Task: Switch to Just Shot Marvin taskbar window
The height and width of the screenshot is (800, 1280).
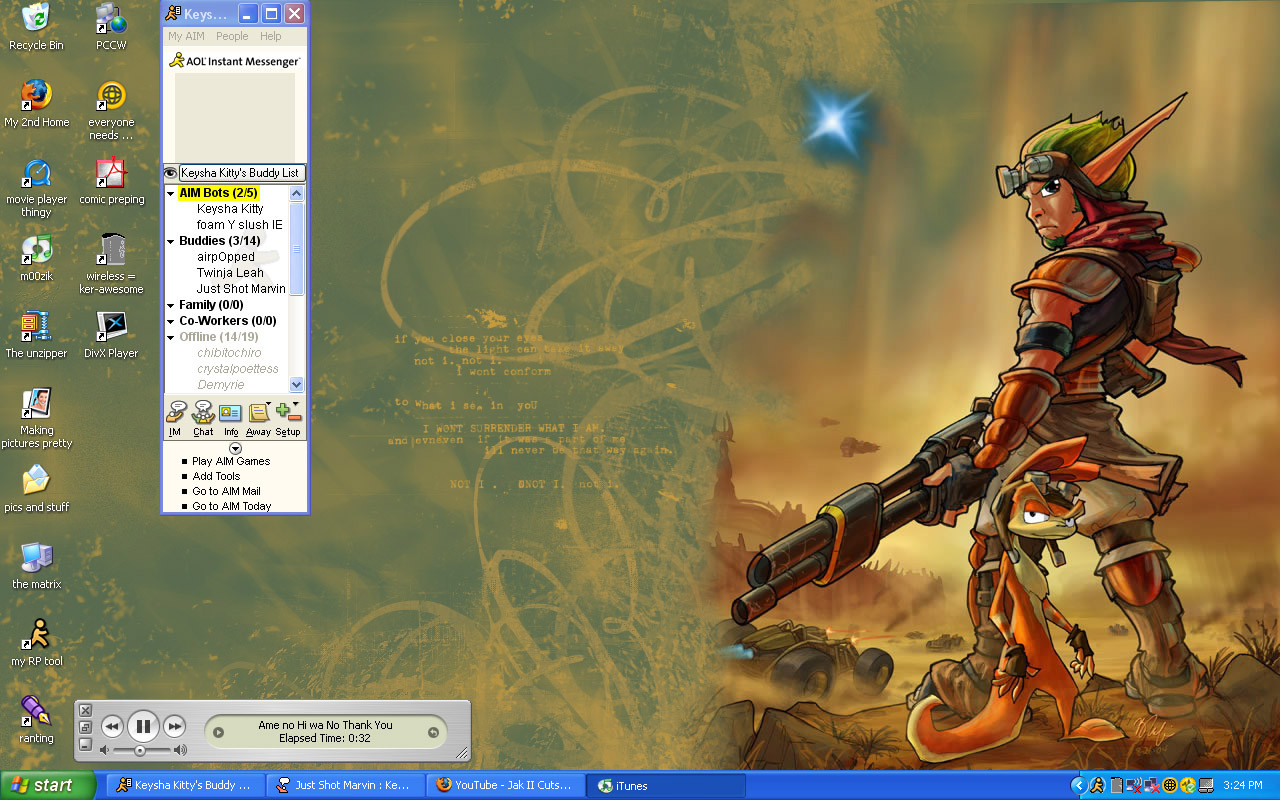Action: click(345, 785)
